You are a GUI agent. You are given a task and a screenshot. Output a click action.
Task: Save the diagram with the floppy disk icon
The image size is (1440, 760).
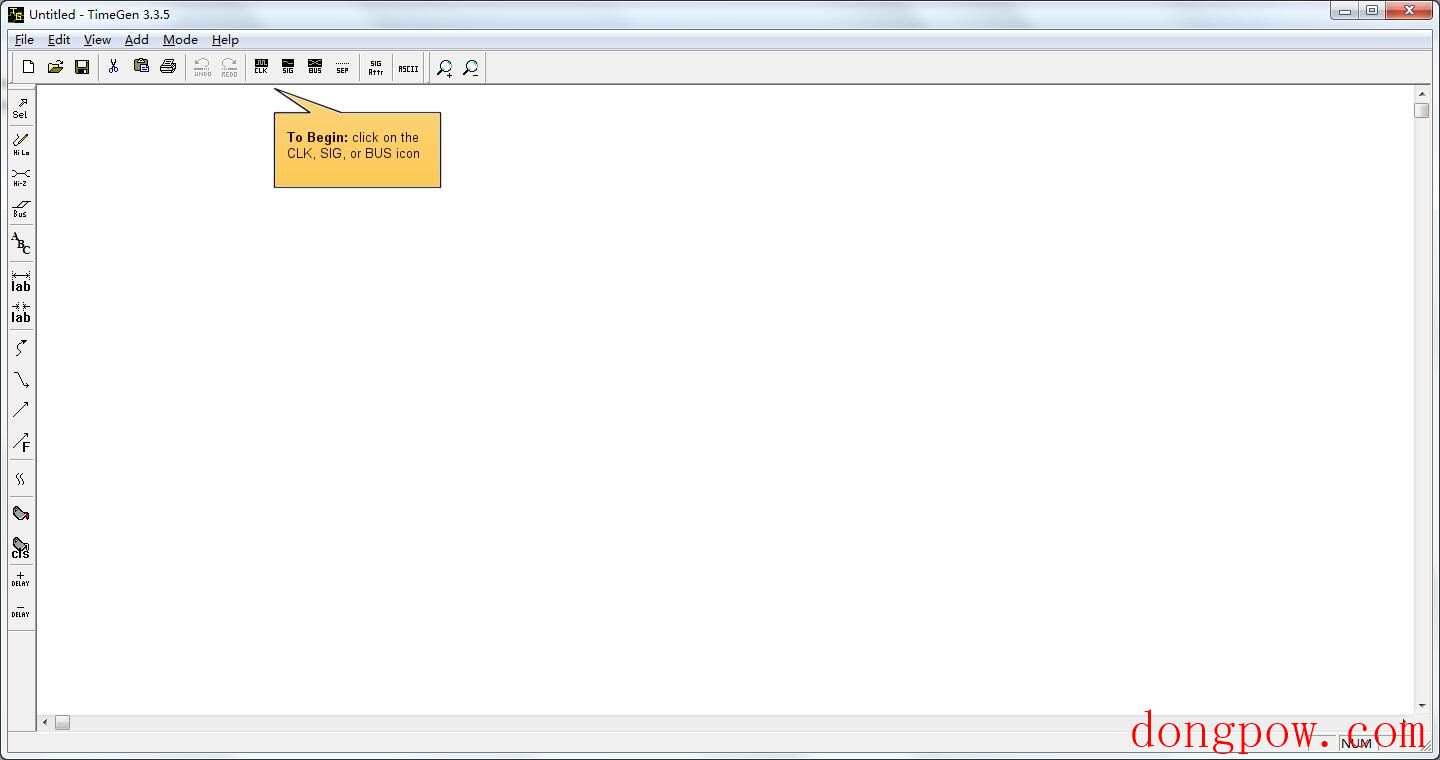[x=82, y=67]
